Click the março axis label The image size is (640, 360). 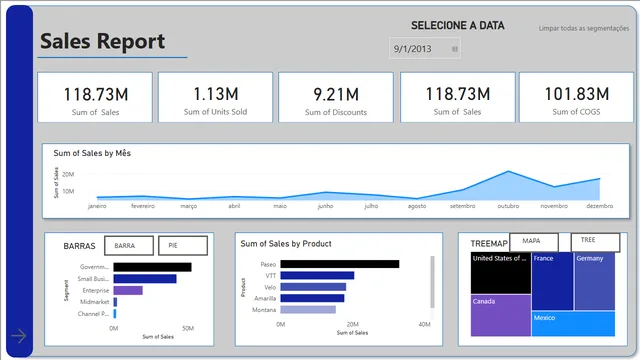point(189,206)
